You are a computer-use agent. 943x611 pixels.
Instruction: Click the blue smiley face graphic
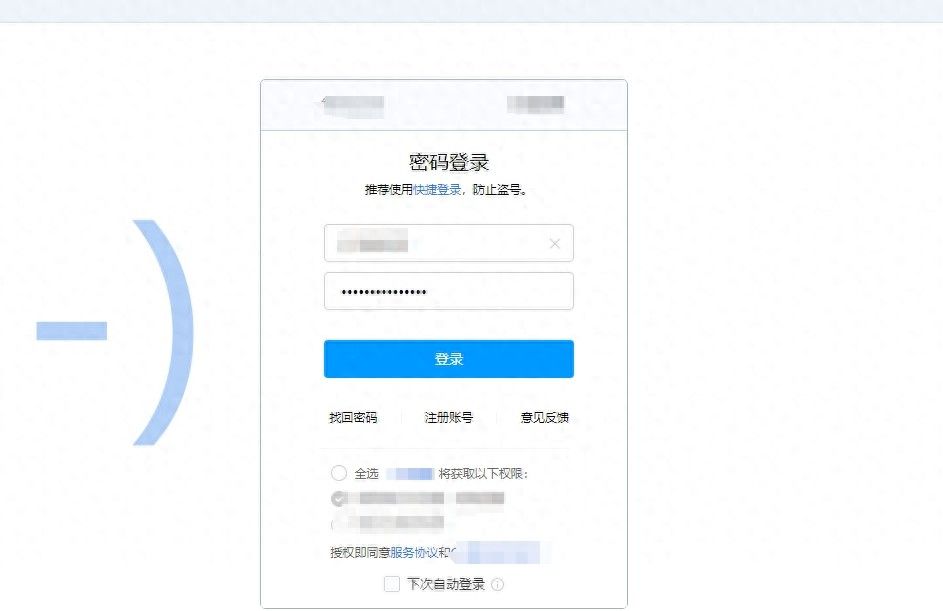click(114, 332)
